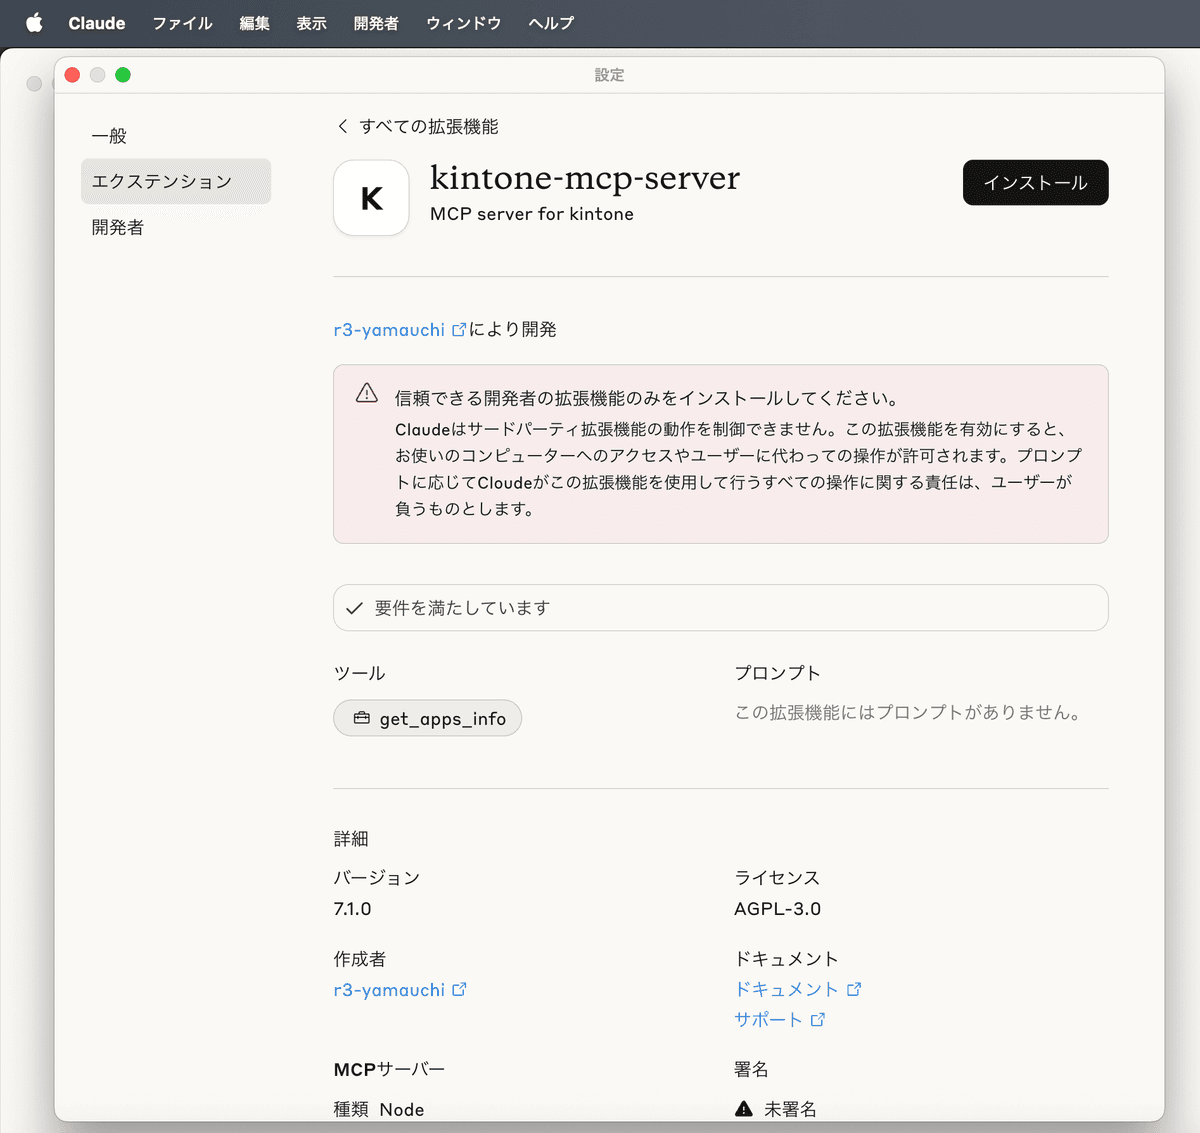This screenshot has width=1200, height=1133.
Task: Click external link icon under 作成者
Action: pyautogui.click(x=459, y=989)
